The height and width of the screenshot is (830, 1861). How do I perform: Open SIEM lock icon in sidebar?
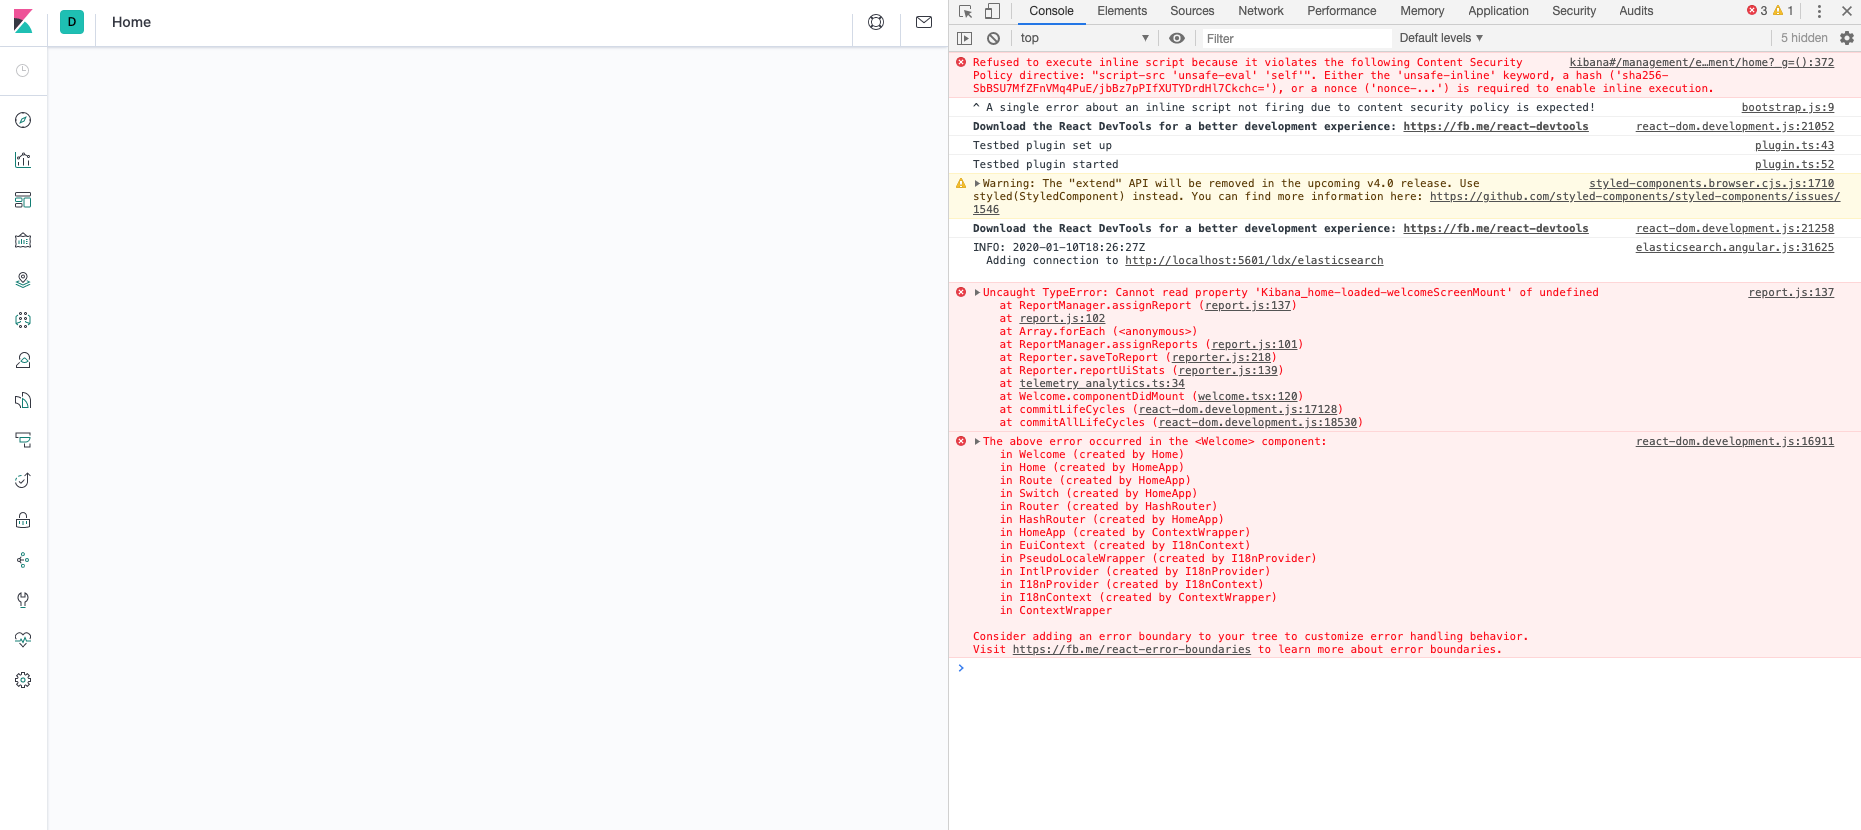click(x=23, y=520)
